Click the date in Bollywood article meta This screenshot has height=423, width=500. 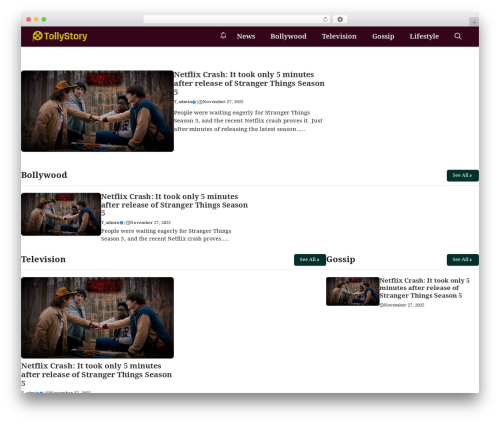pos(150,223)
